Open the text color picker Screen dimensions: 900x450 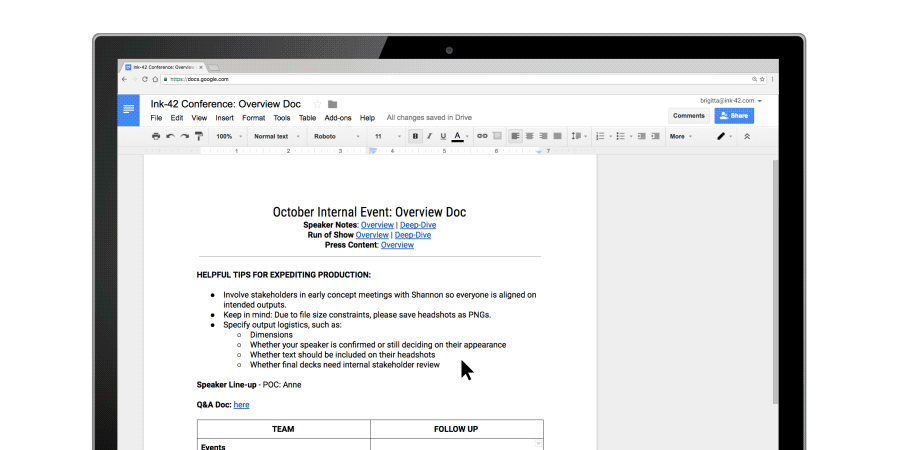point(458,136)
